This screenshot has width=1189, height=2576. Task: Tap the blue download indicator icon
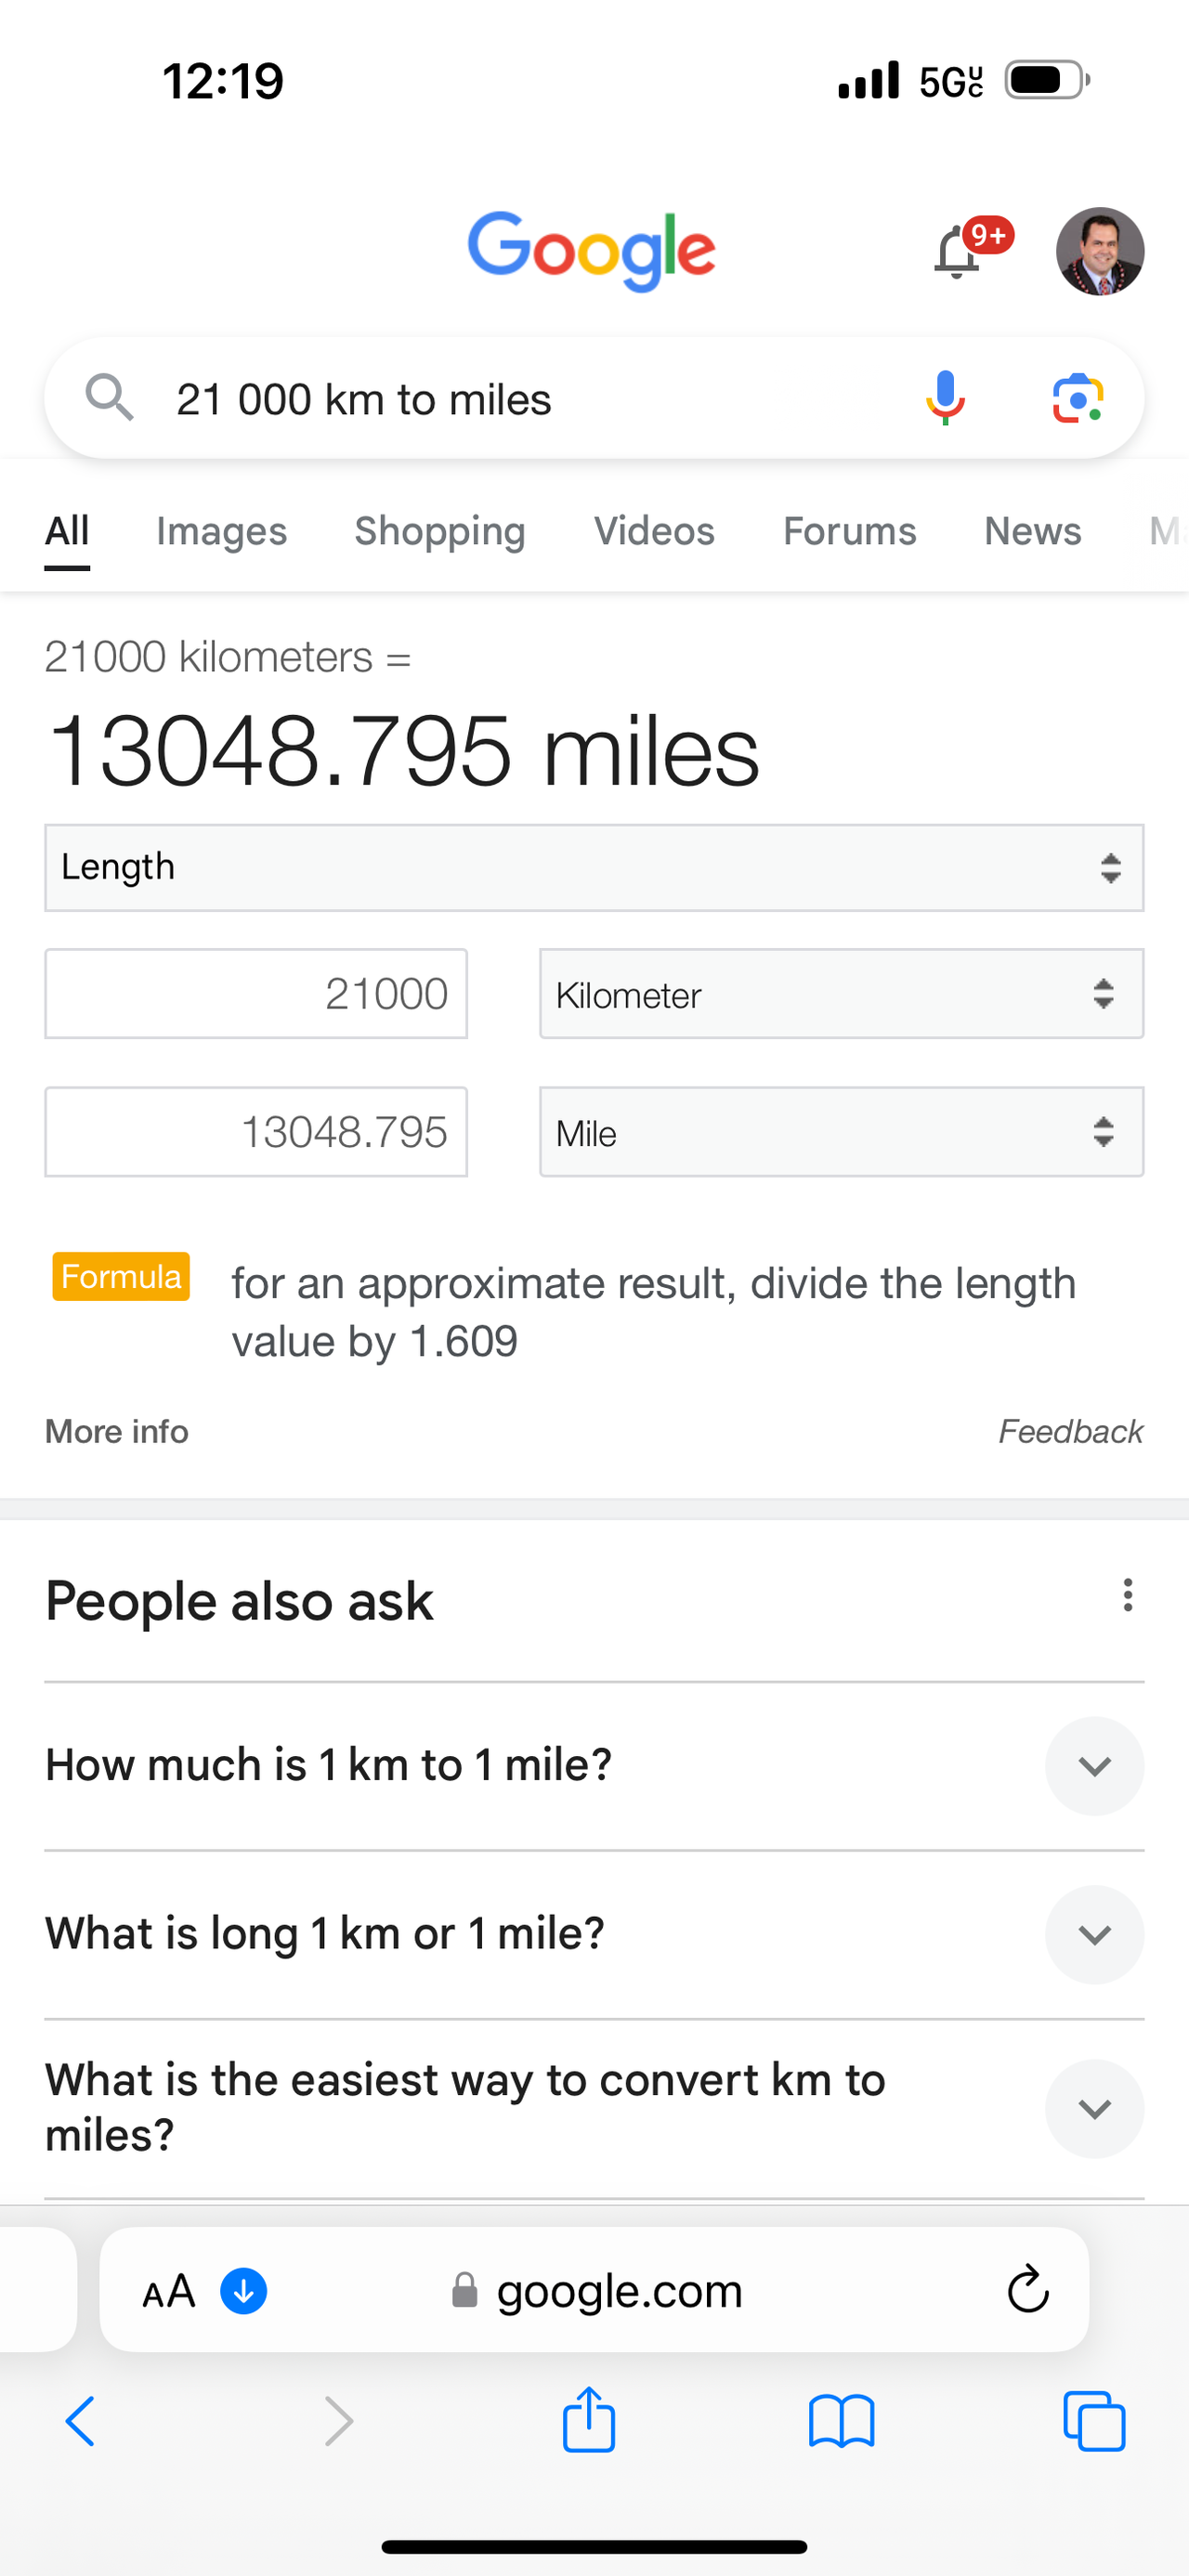(243, 2290)
